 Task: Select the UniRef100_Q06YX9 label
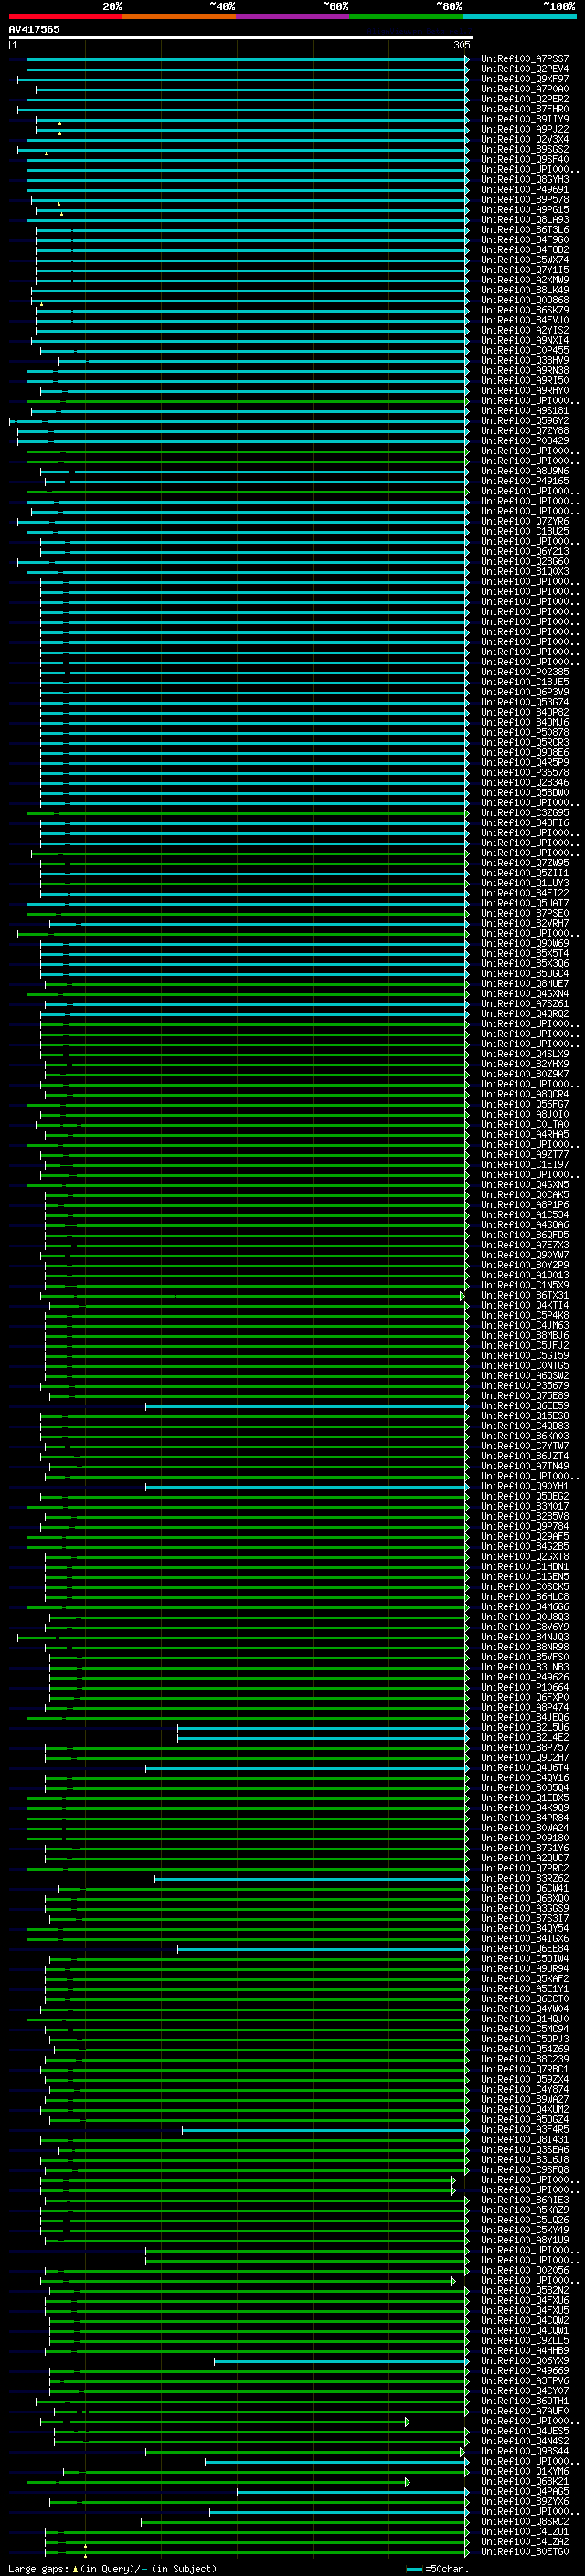pos(524,2360)
